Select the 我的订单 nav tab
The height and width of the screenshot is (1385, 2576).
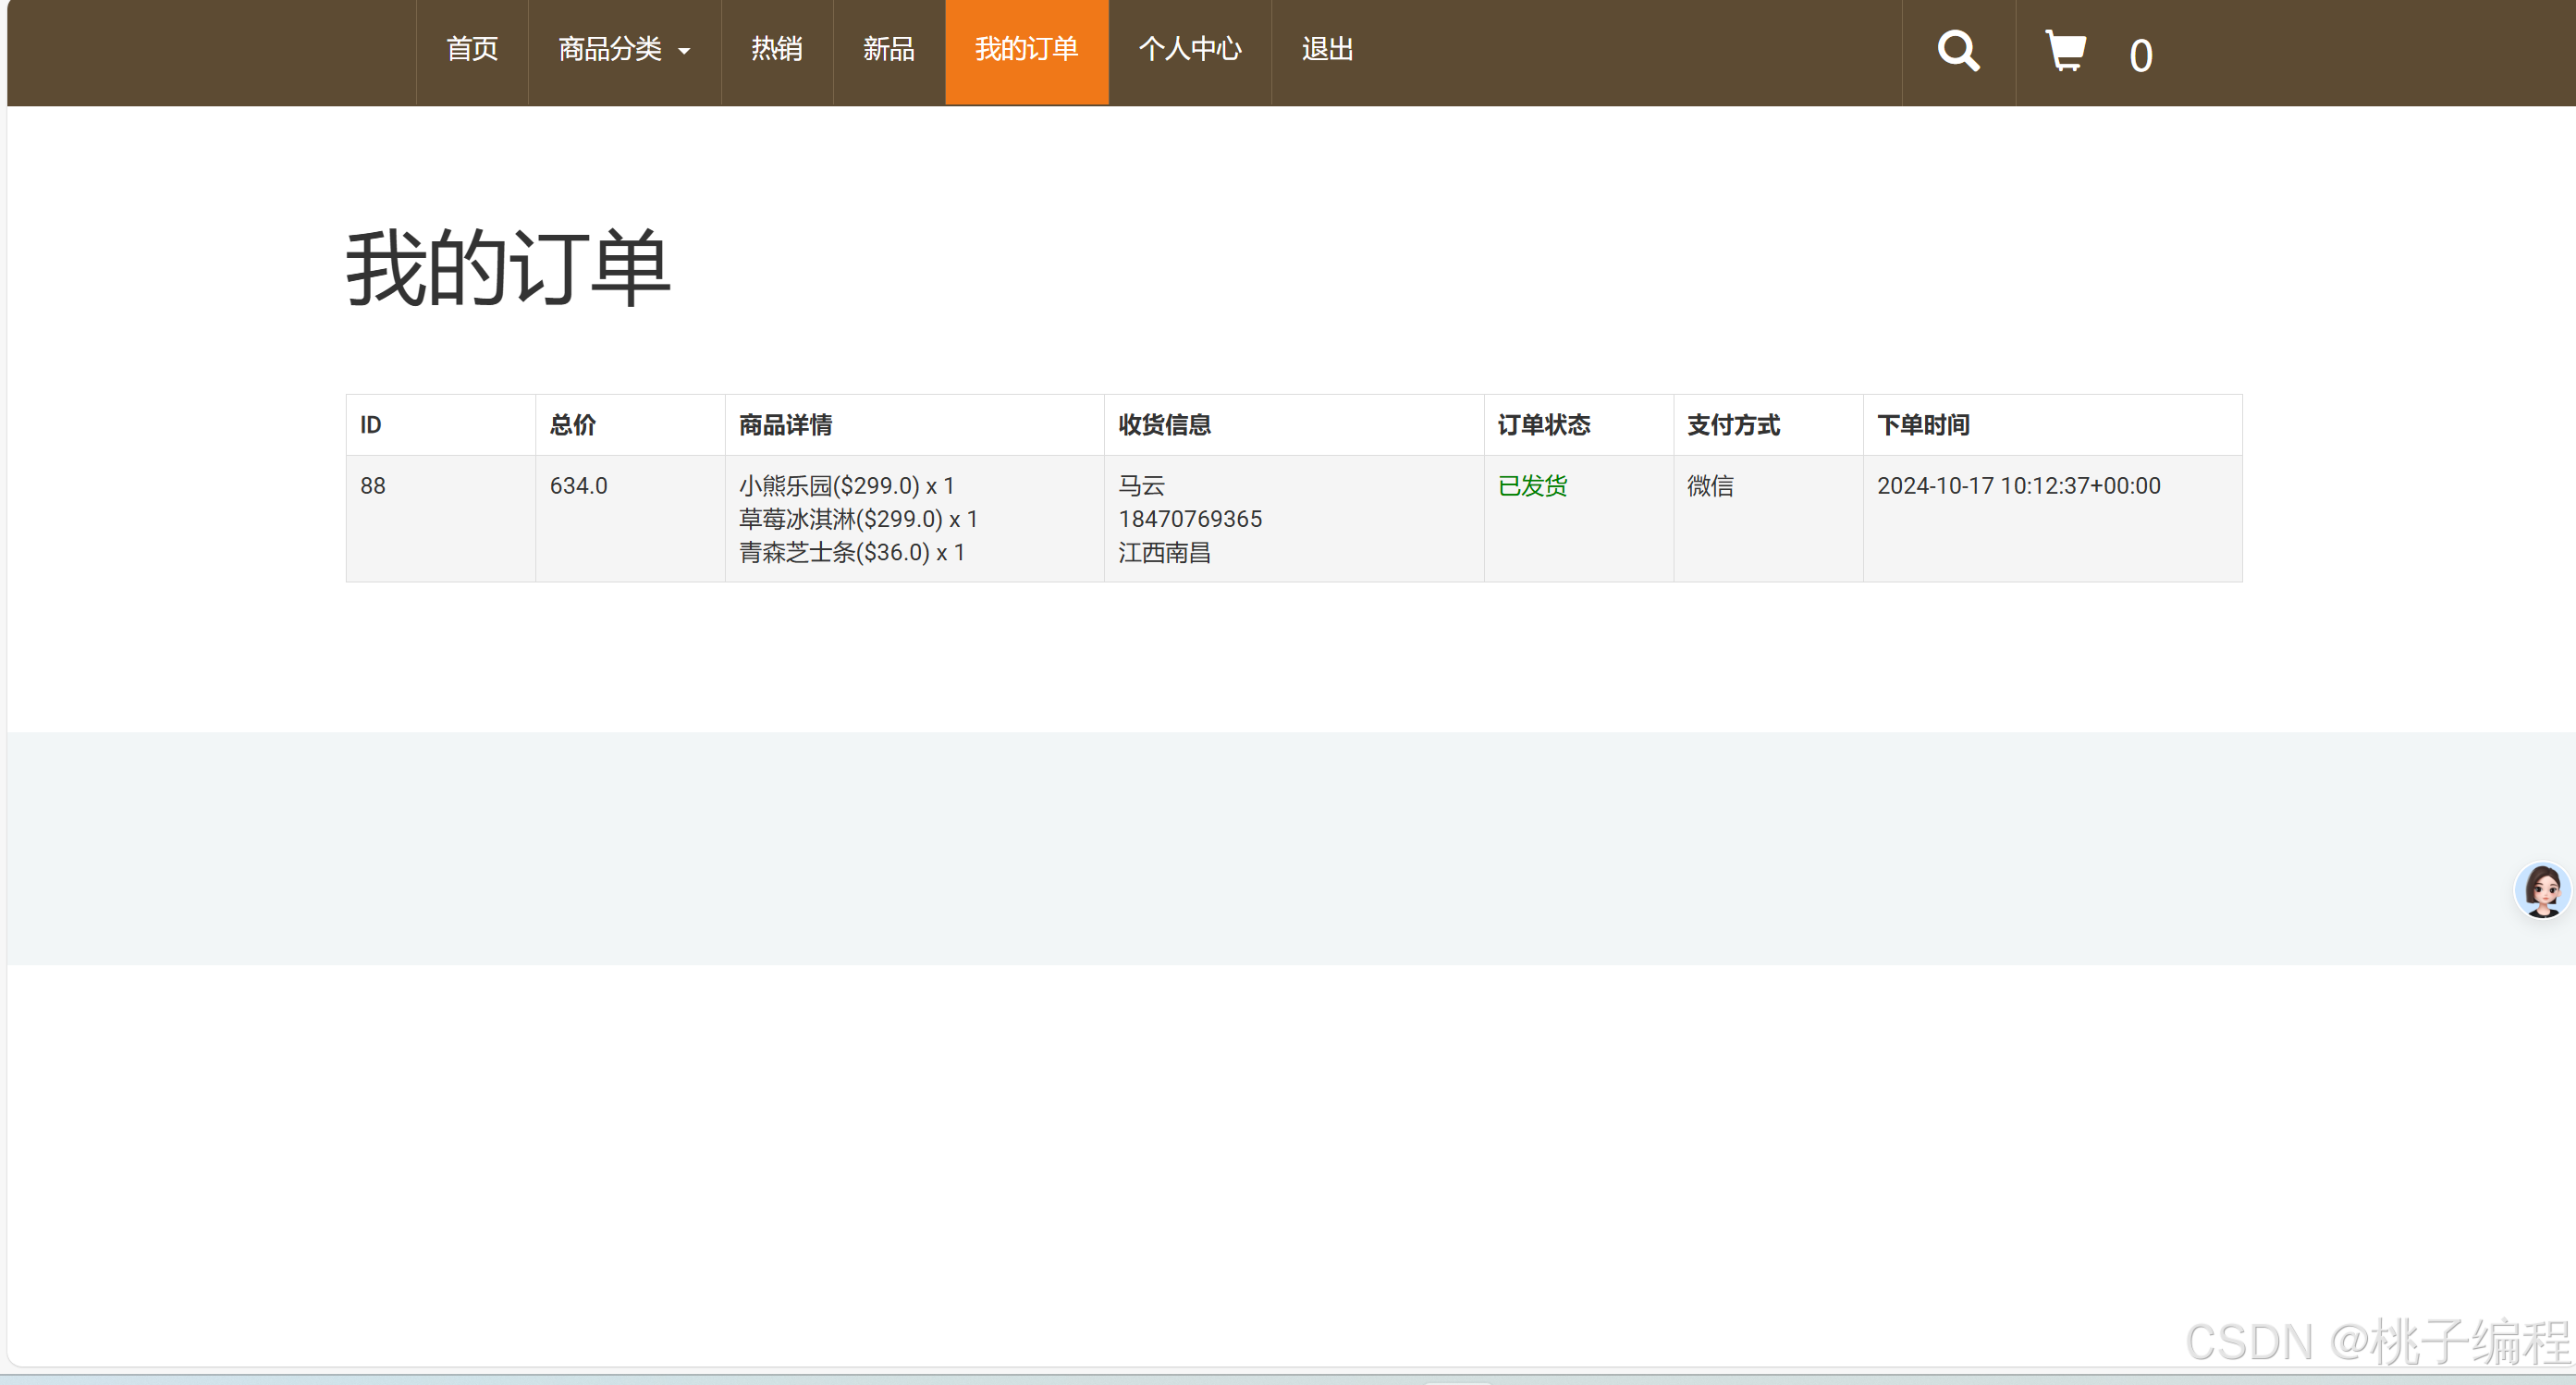1026,50
